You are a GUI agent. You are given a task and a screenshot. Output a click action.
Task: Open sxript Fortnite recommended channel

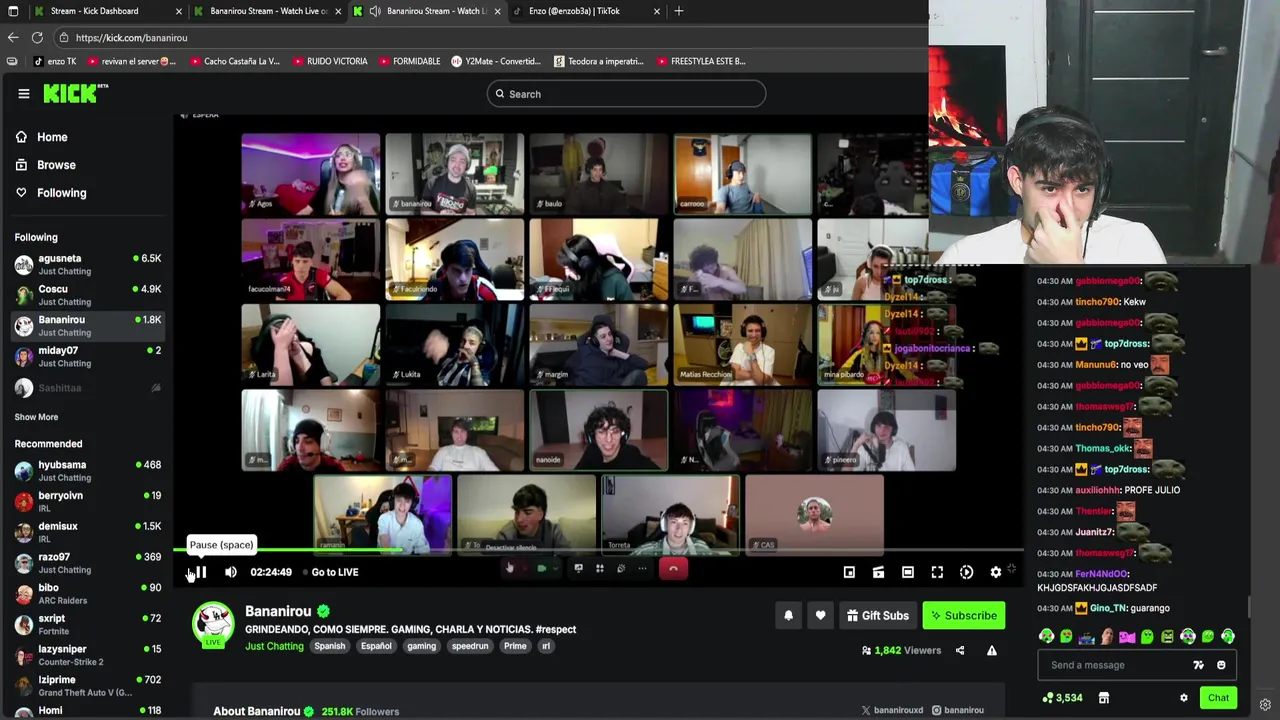(x=88, y=624)
